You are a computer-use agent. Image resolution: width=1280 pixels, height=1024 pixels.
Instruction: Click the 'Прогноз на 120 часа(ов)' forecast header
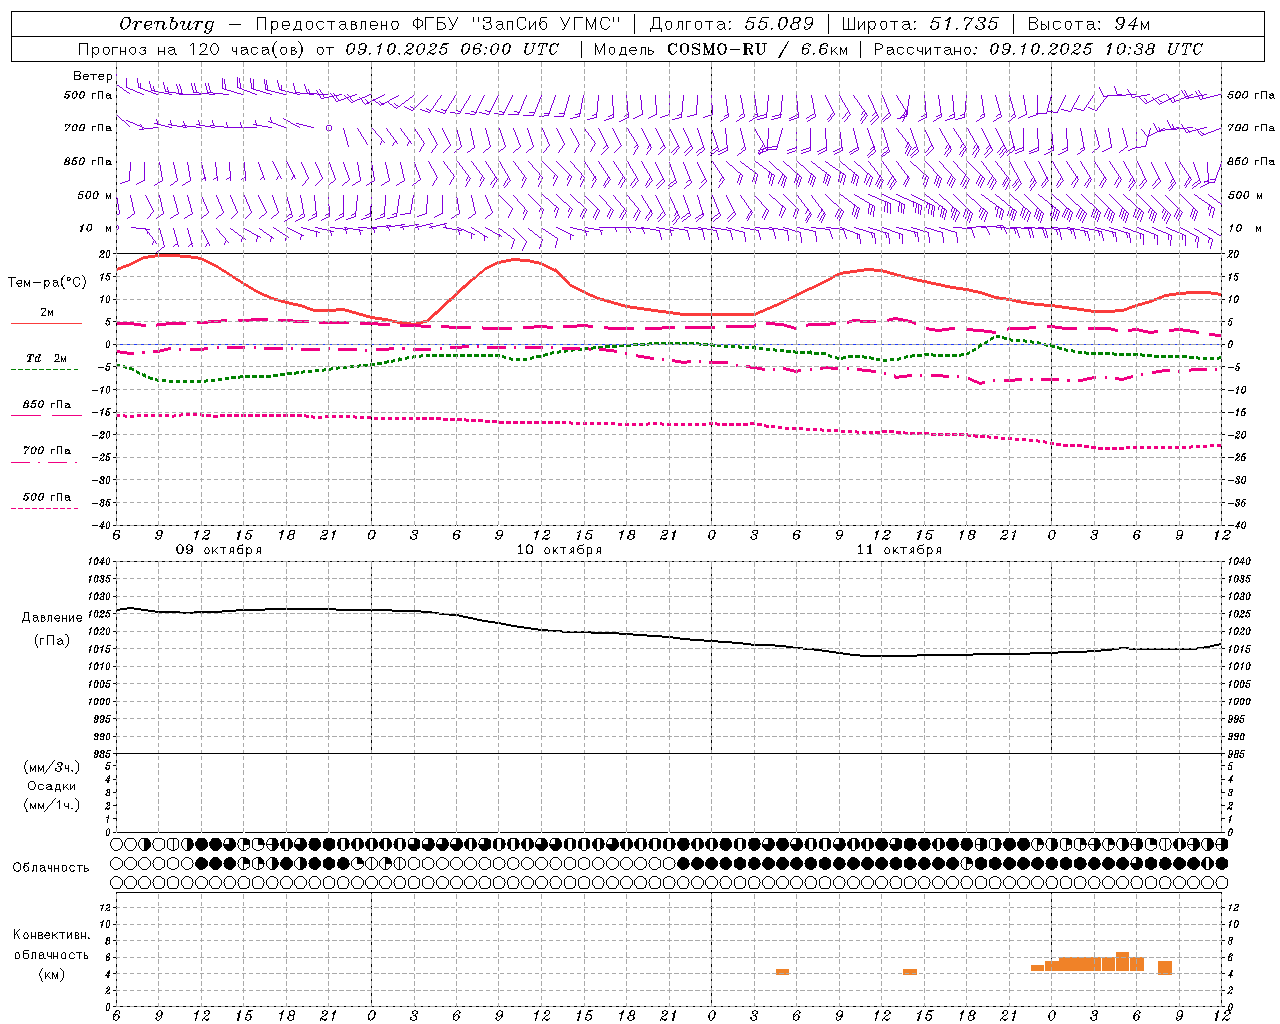point(192,49)
